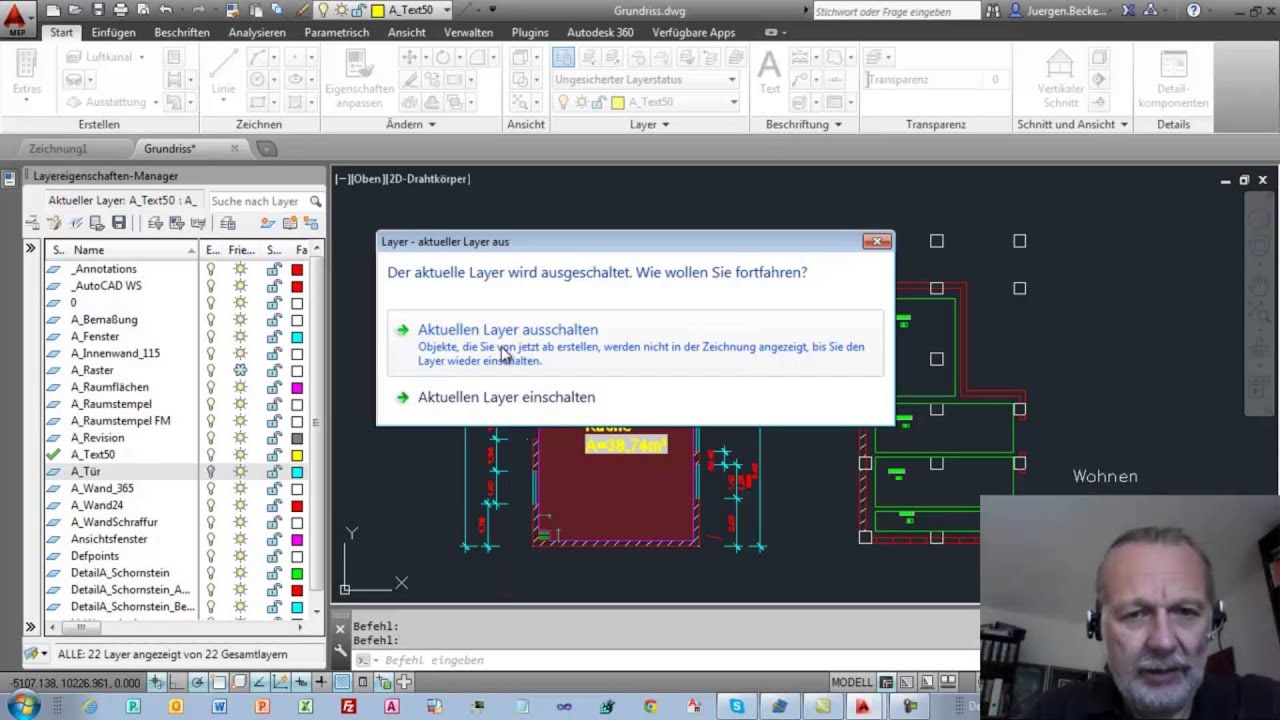This screenshot has width=1280, height=720.
Task: Expand the Beschriftung ribbon panel
Action: tap(804, 124)
